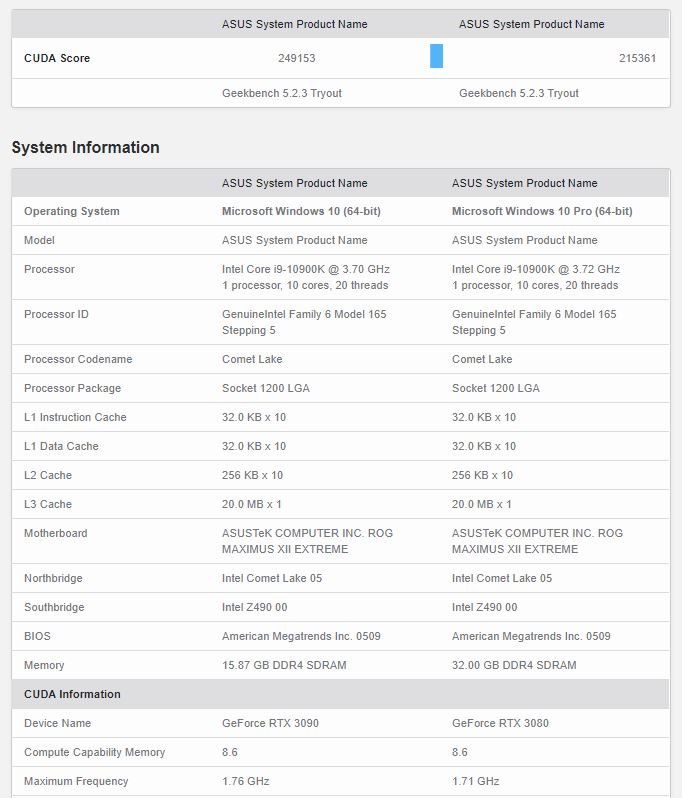Click the Northbridge row label
The width and height of the screenshot is (682, 798).
[53, 578]
